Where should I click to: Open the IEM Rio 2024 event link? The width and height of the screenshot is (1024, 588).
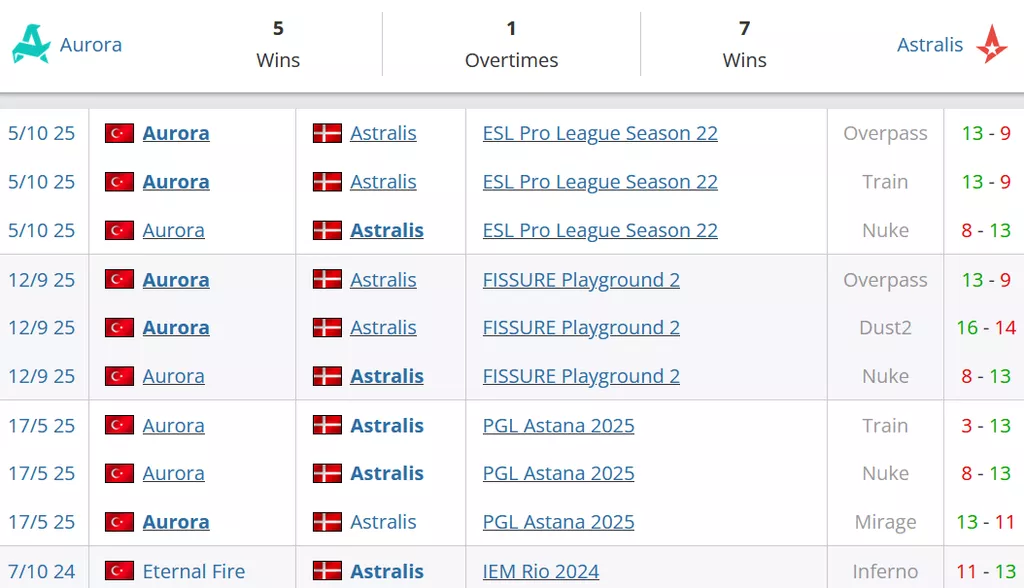541,571
